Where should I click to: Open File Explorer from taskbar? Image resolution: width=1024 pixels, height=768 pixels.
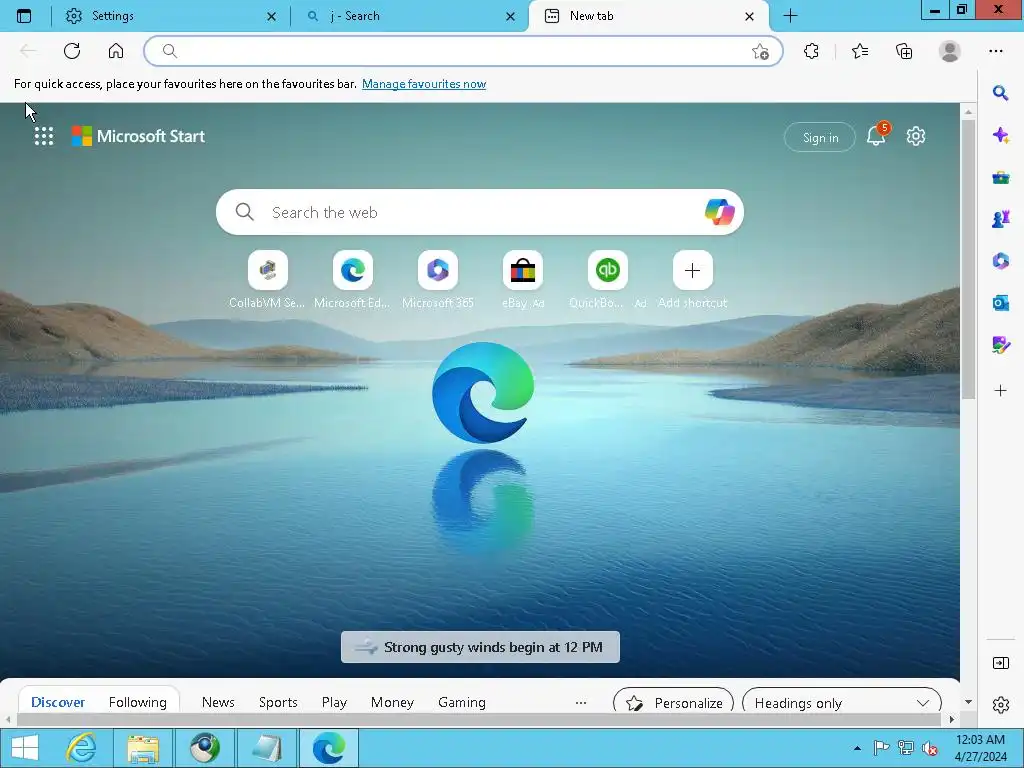(x=143, y=748)
